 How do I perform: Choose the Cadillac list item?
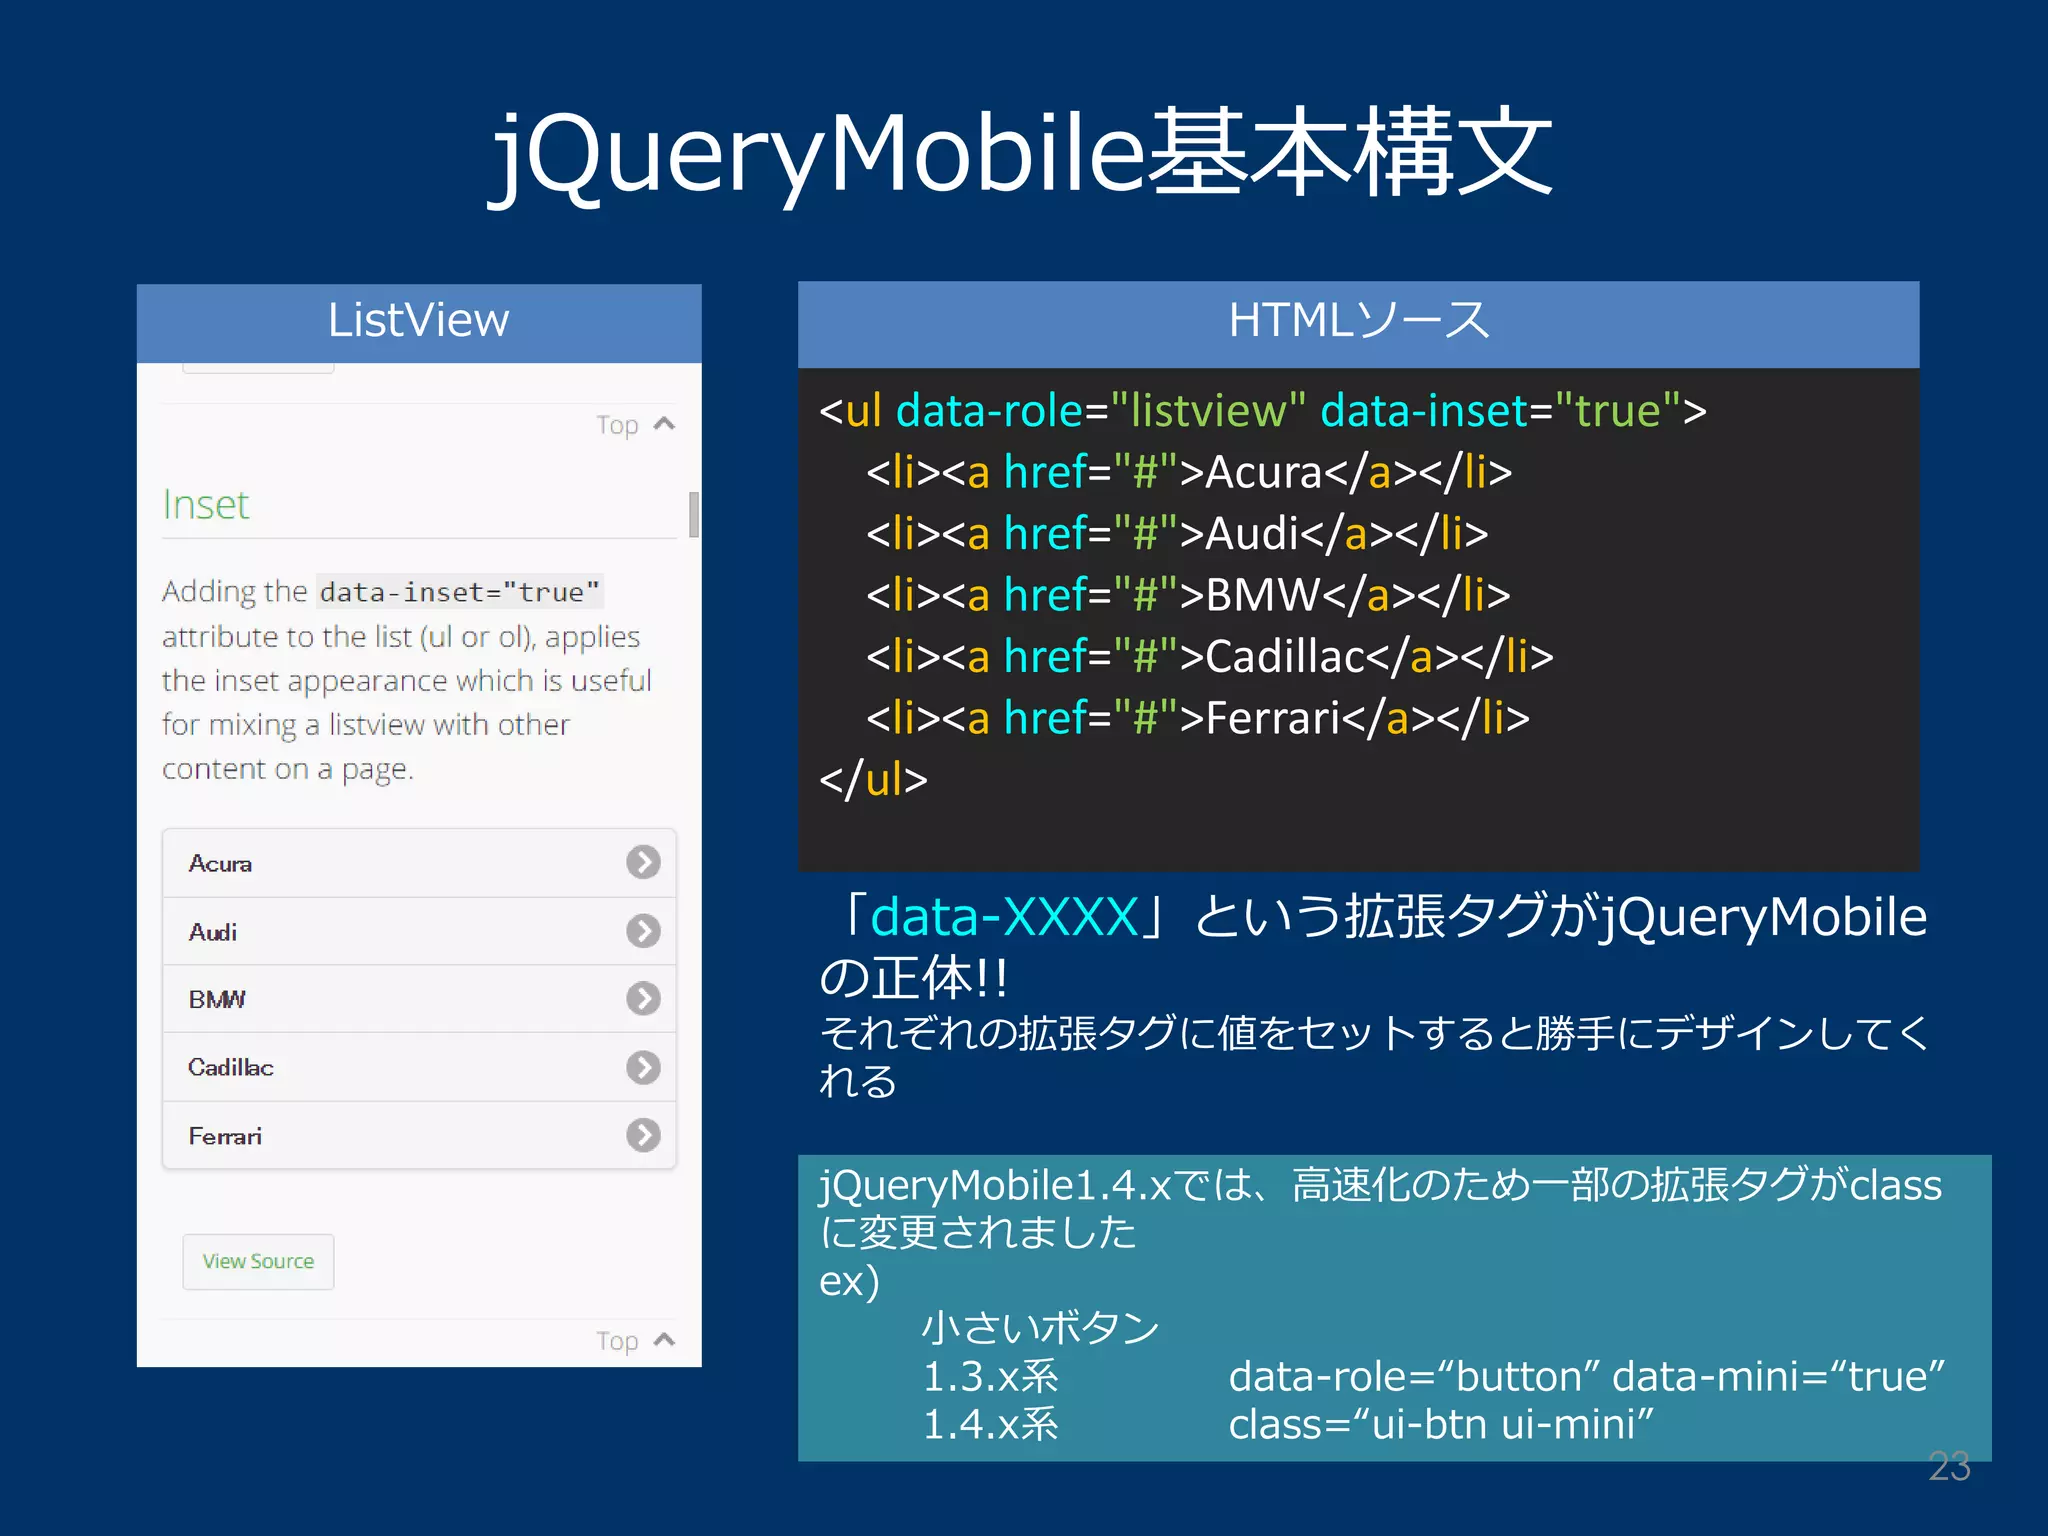(x=419, y=1067)
